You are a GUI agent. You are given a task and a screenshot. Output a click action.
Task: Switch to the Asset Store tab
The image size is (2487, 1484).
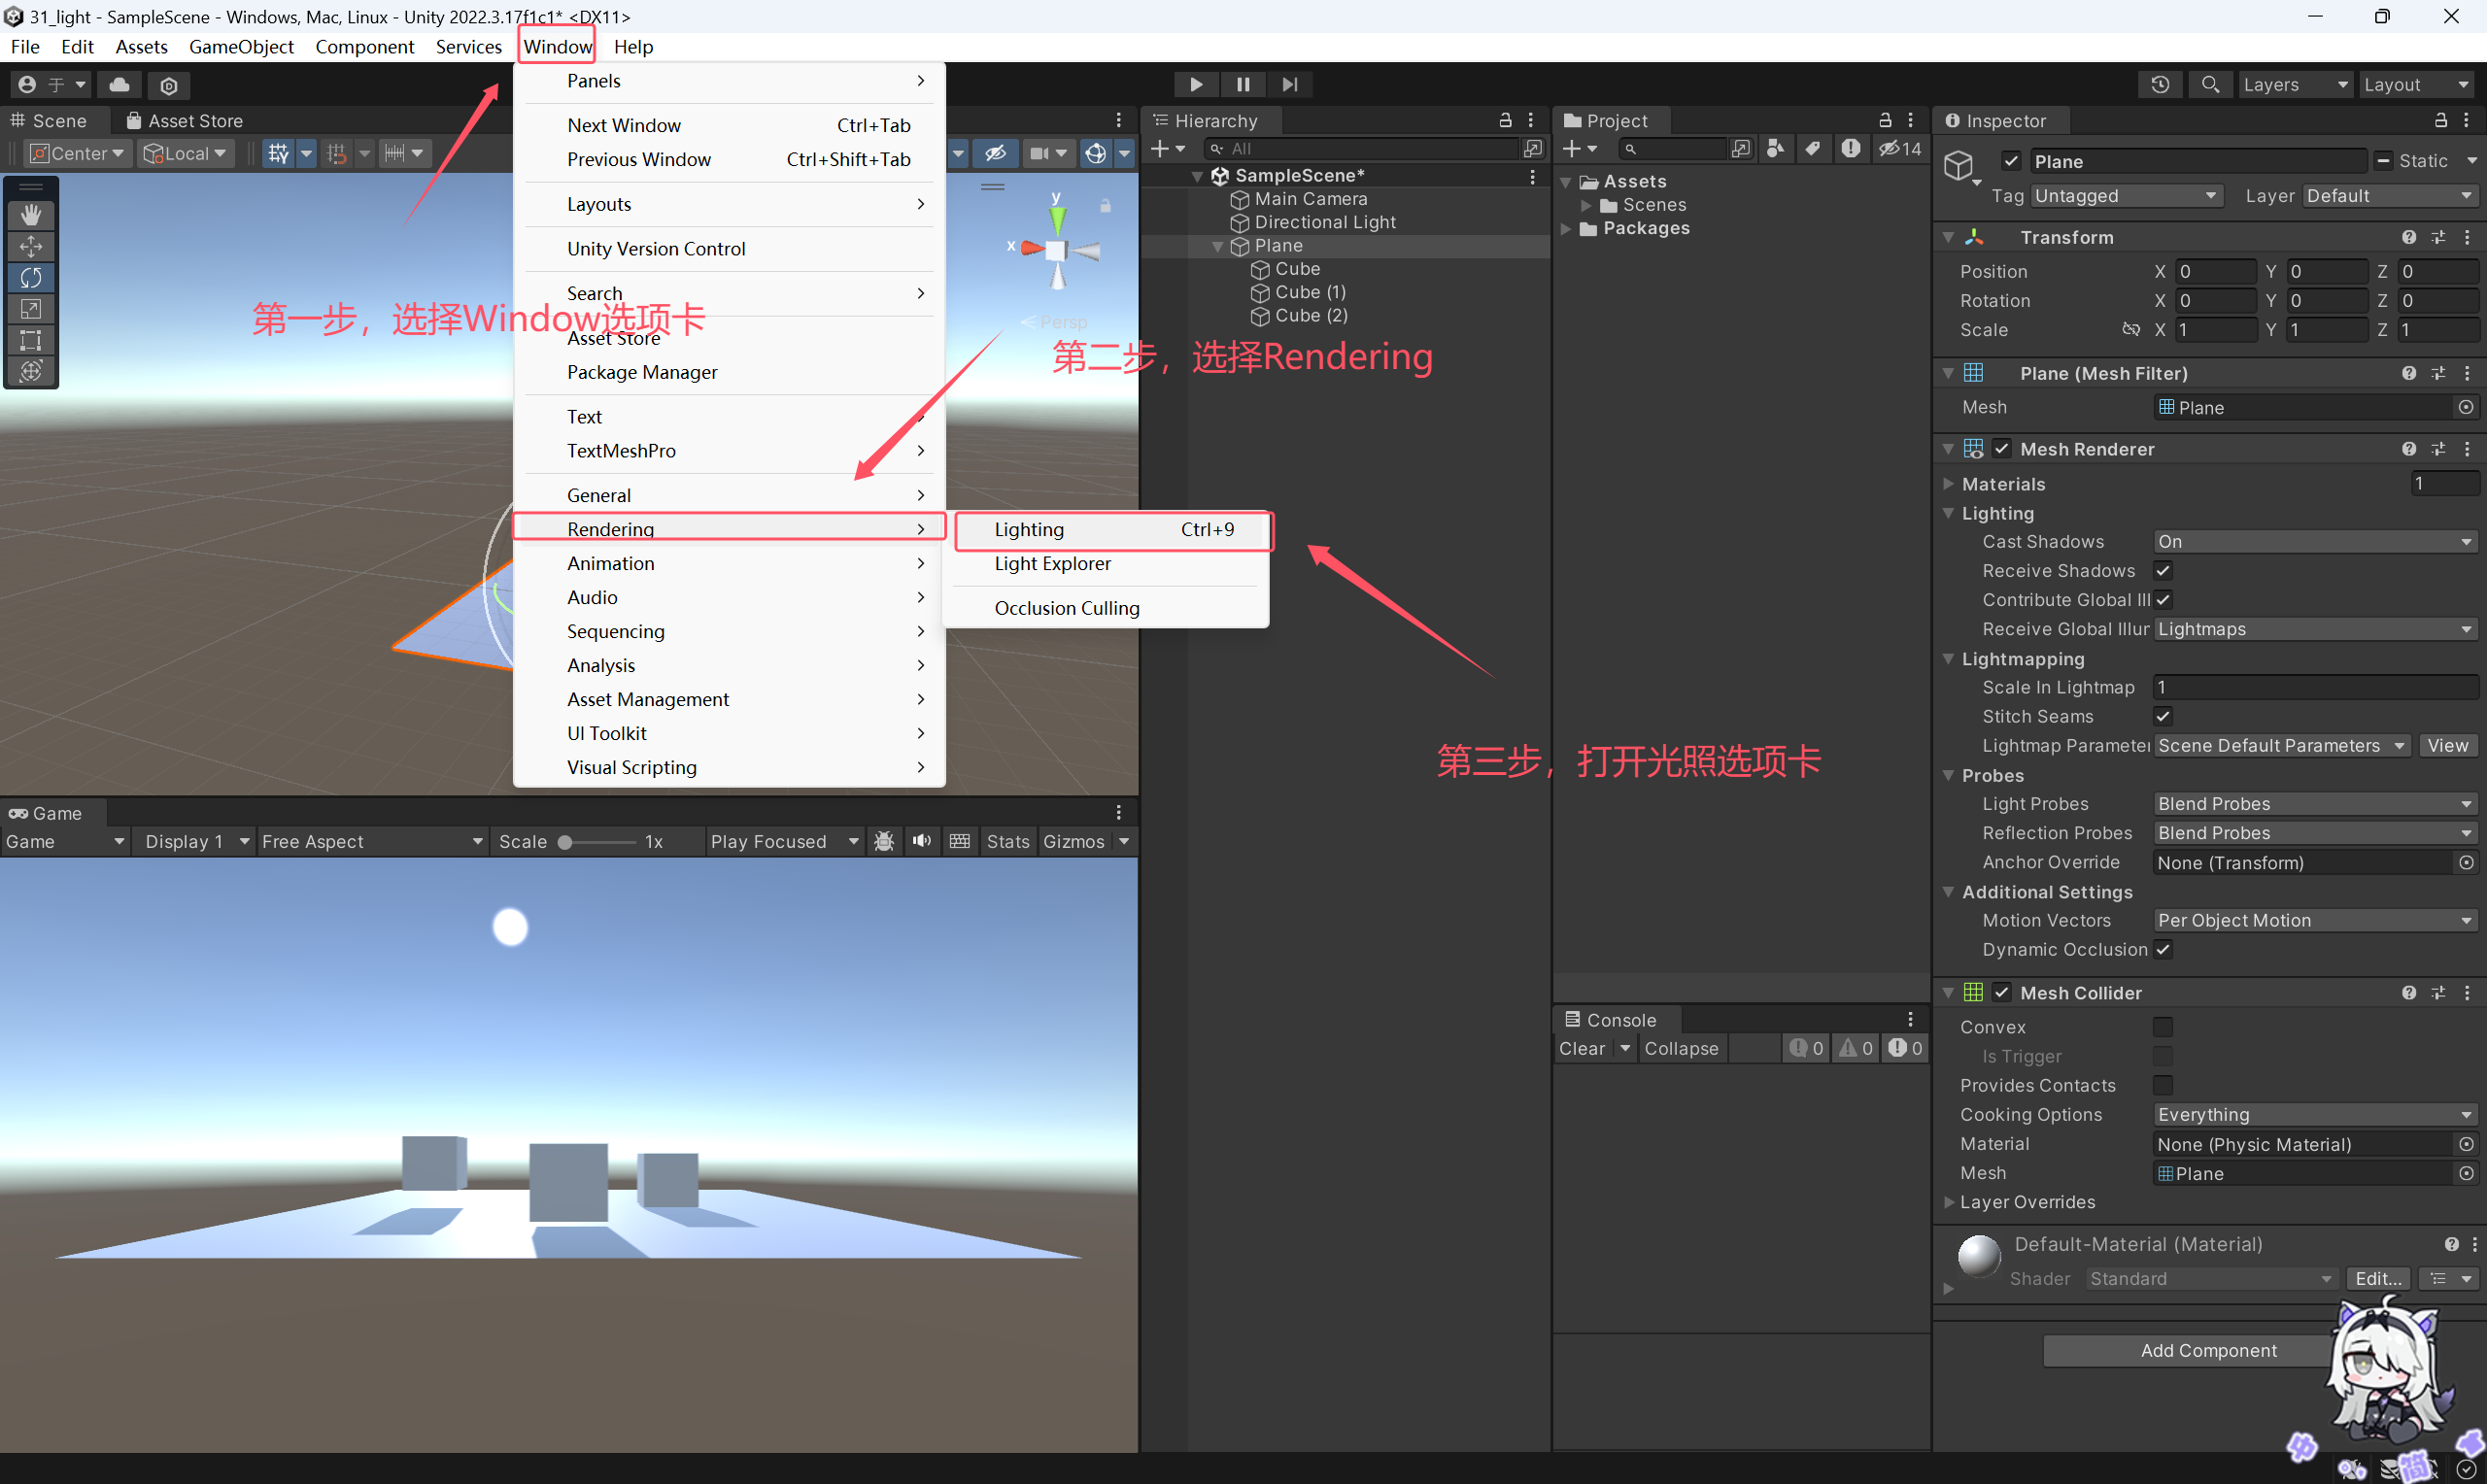coord(185,120)
